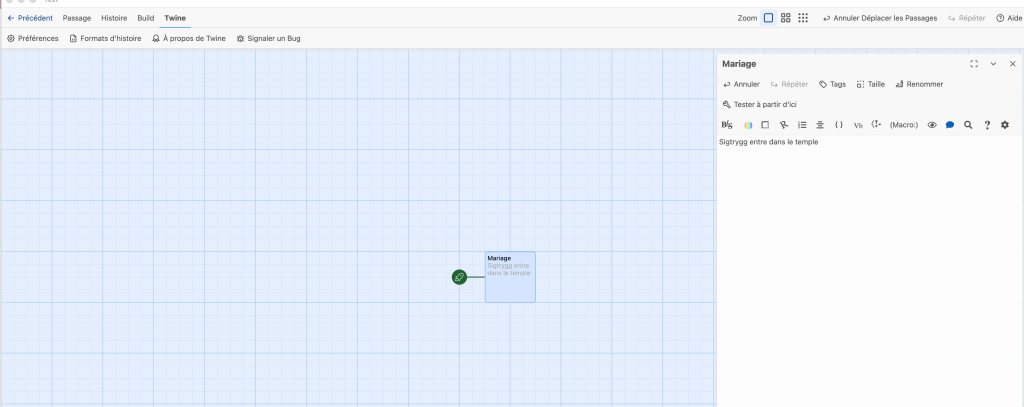Insert a numbered list from editor toolbar
1024x407 pixels.
802,125
